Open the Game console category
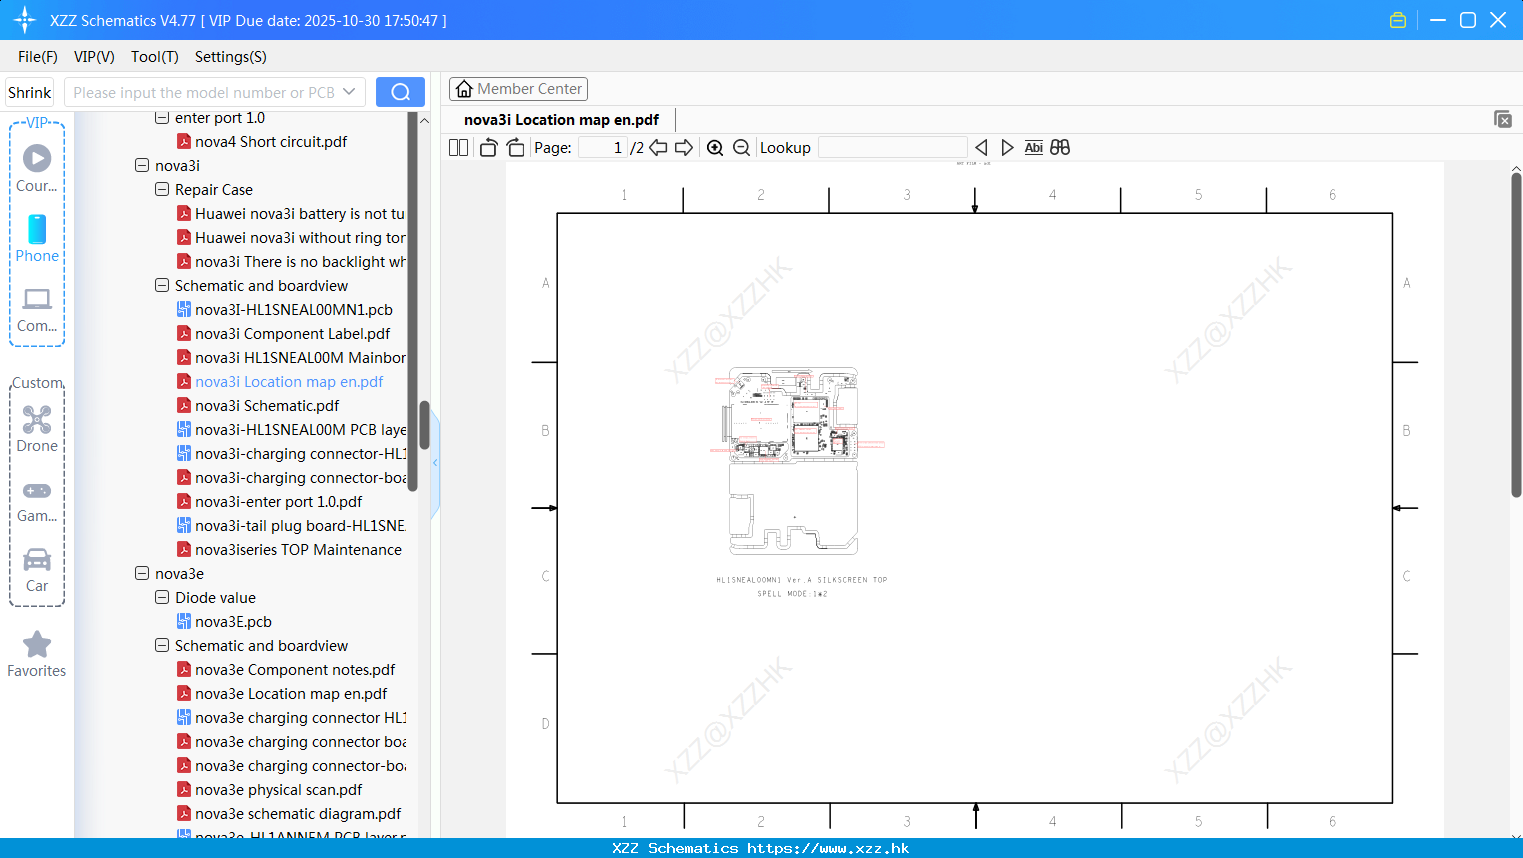The width and height of the screenshot is (1523, 858). (x=37, y=500)
